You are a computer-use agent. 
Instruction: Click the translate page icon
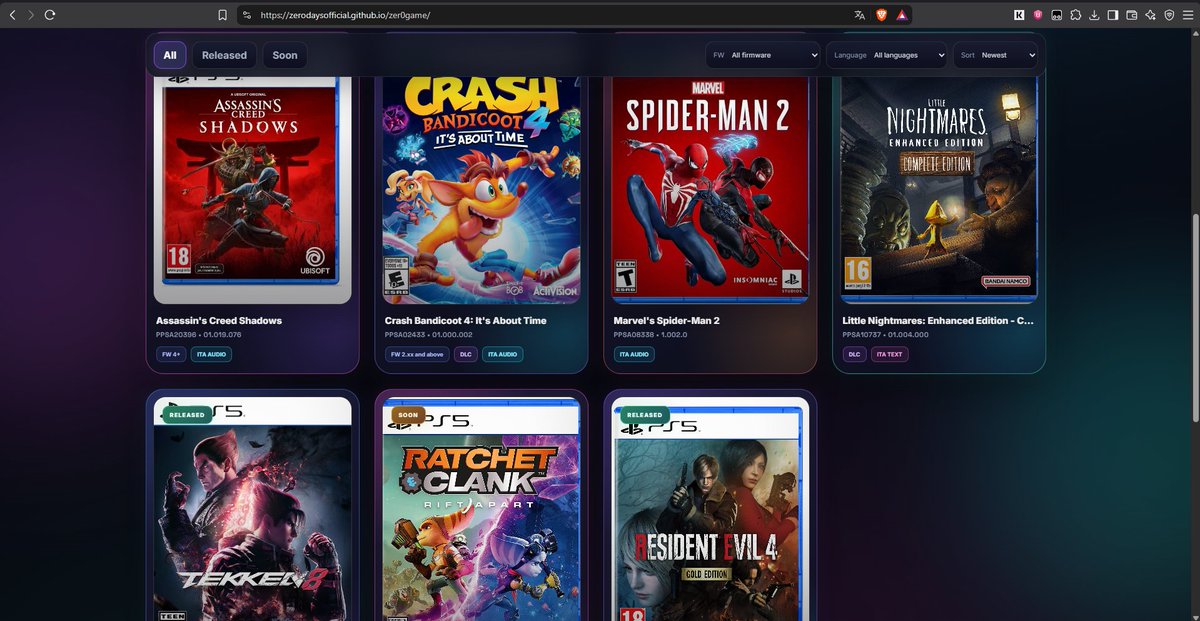(x=859, y=15)
